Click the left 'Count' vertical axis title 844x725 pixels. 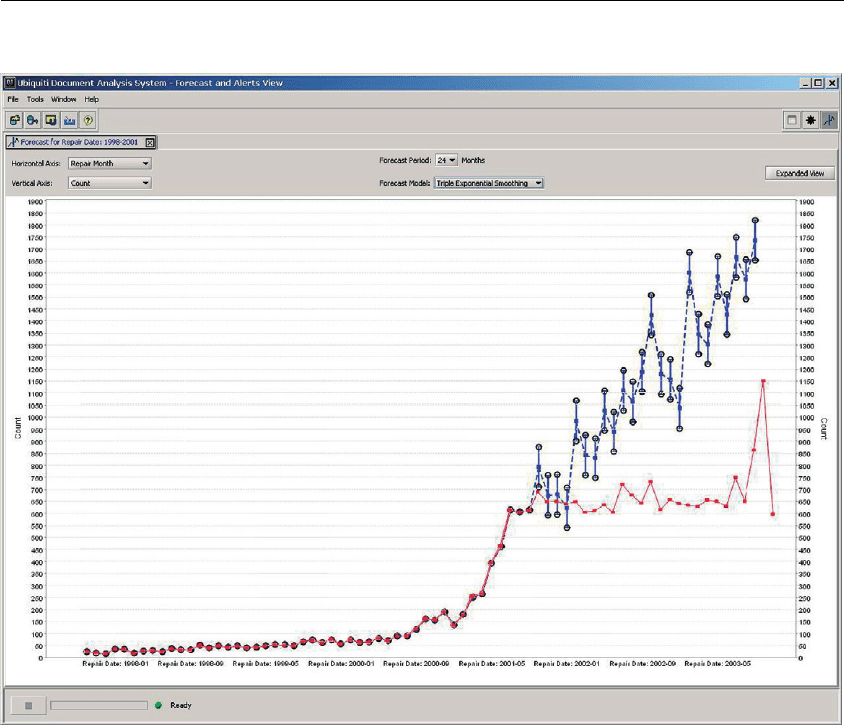point(18,428)
